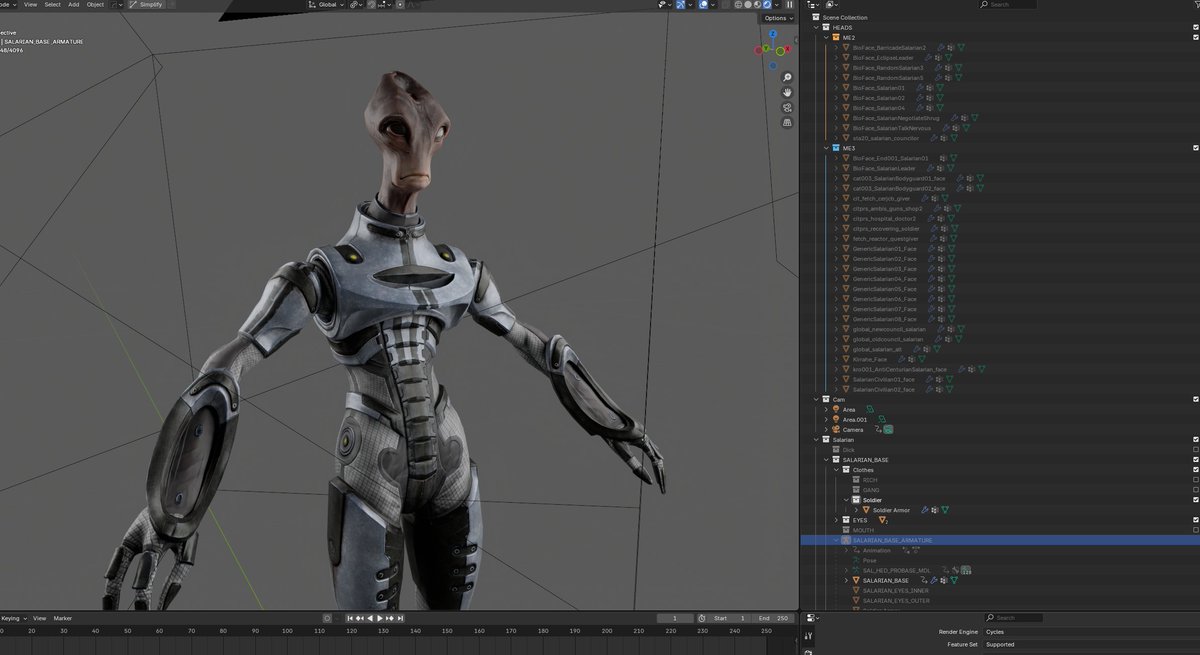The width and height of the screenshot is (1200, 655).
Task: Select GenericSalarian04_Face in outliner
Action: pyautogui.click(x=884, y=278)
